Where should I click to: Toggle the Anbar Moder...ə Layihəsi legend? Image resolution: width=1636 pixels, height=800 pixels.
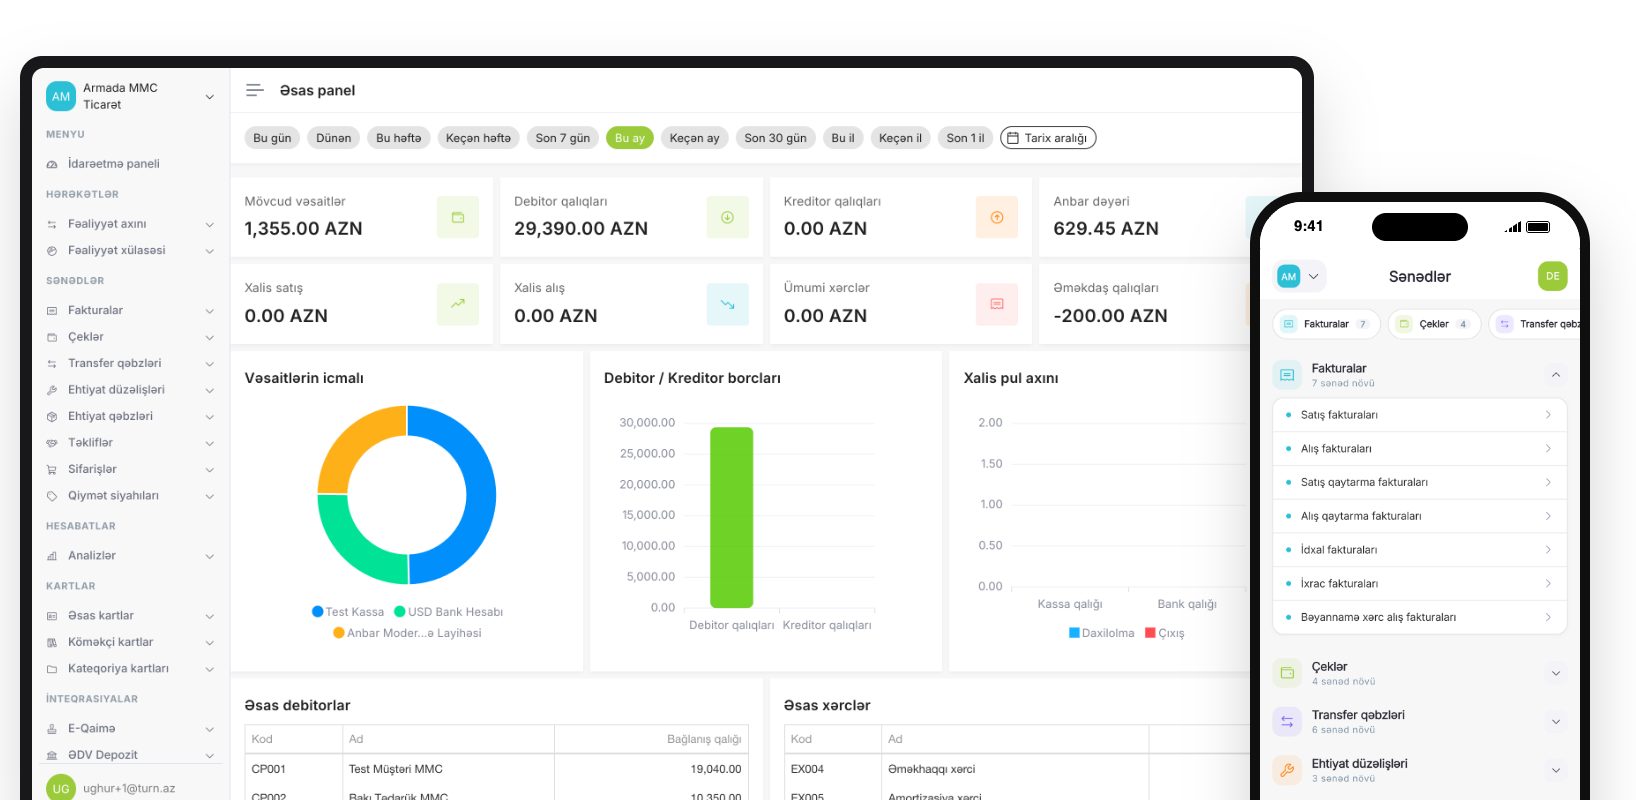pyautogui.click(x=407, y=633)
